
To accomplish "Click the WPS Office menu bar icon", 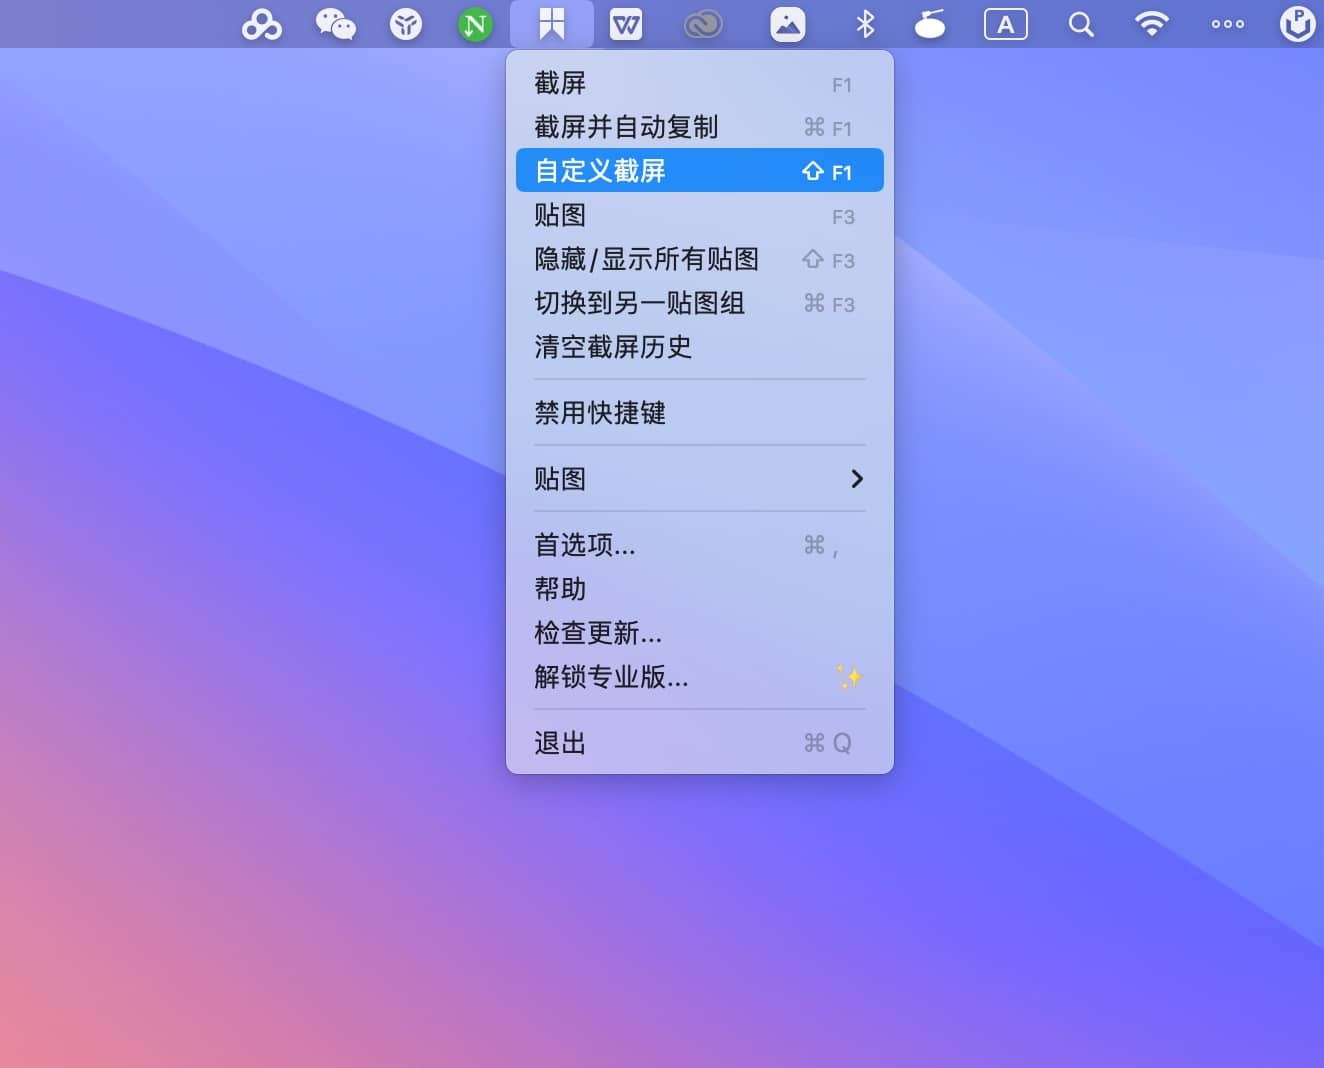I will [626, 24].
